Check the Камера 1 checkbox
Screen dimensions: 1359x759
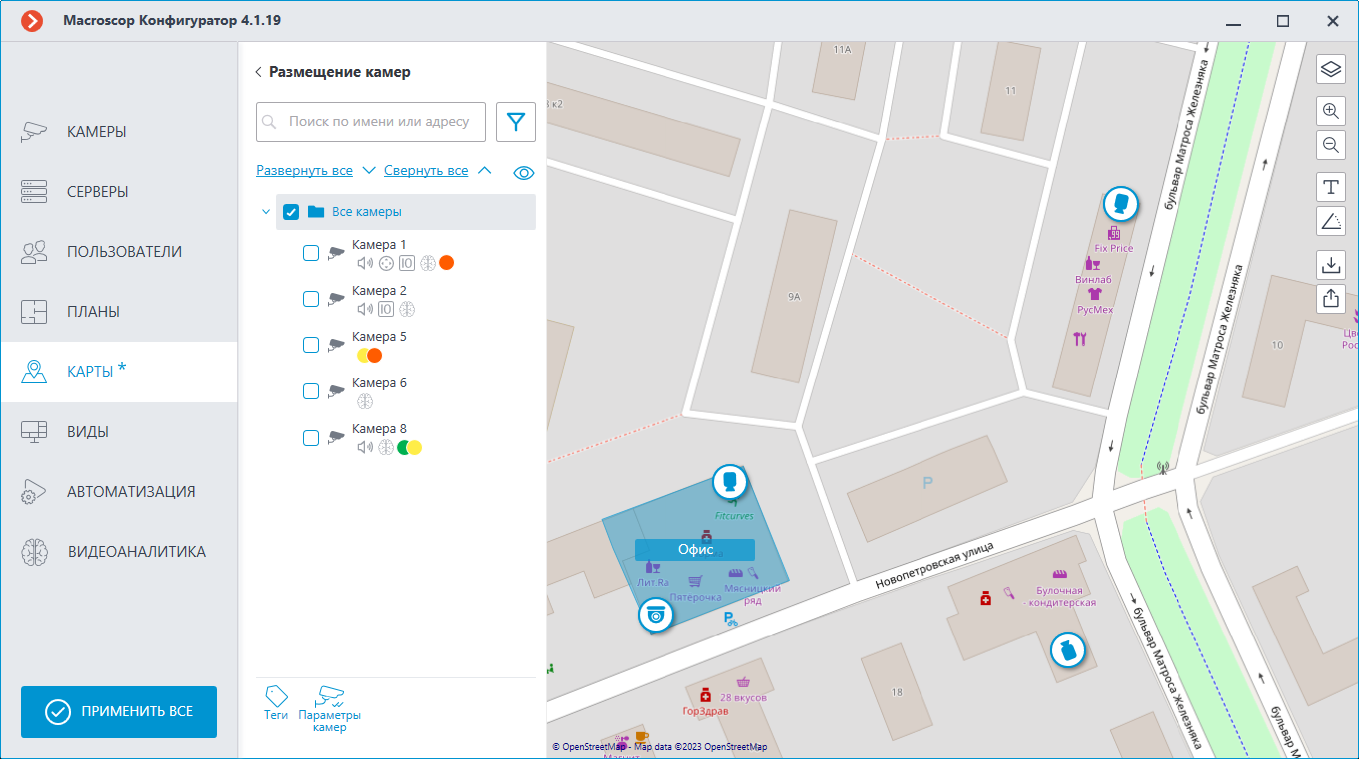click(311, 253)
